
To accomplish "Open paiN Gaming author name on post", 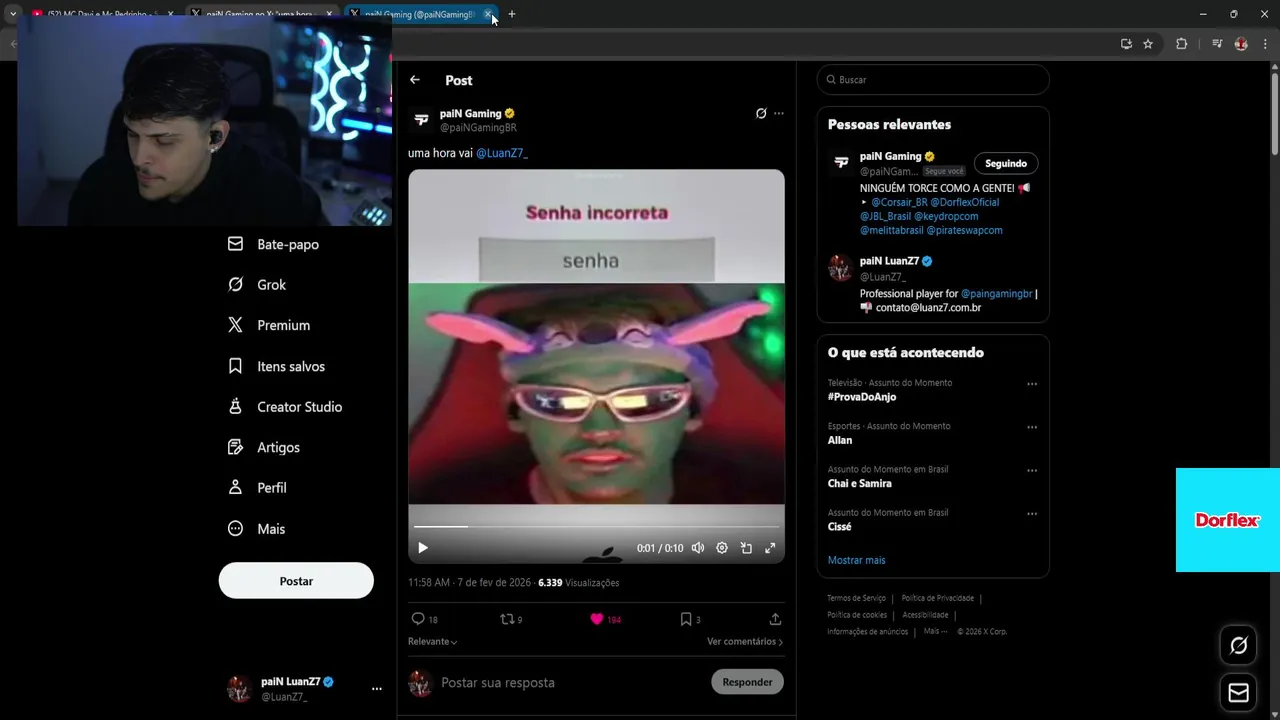I will coord(470,114).
